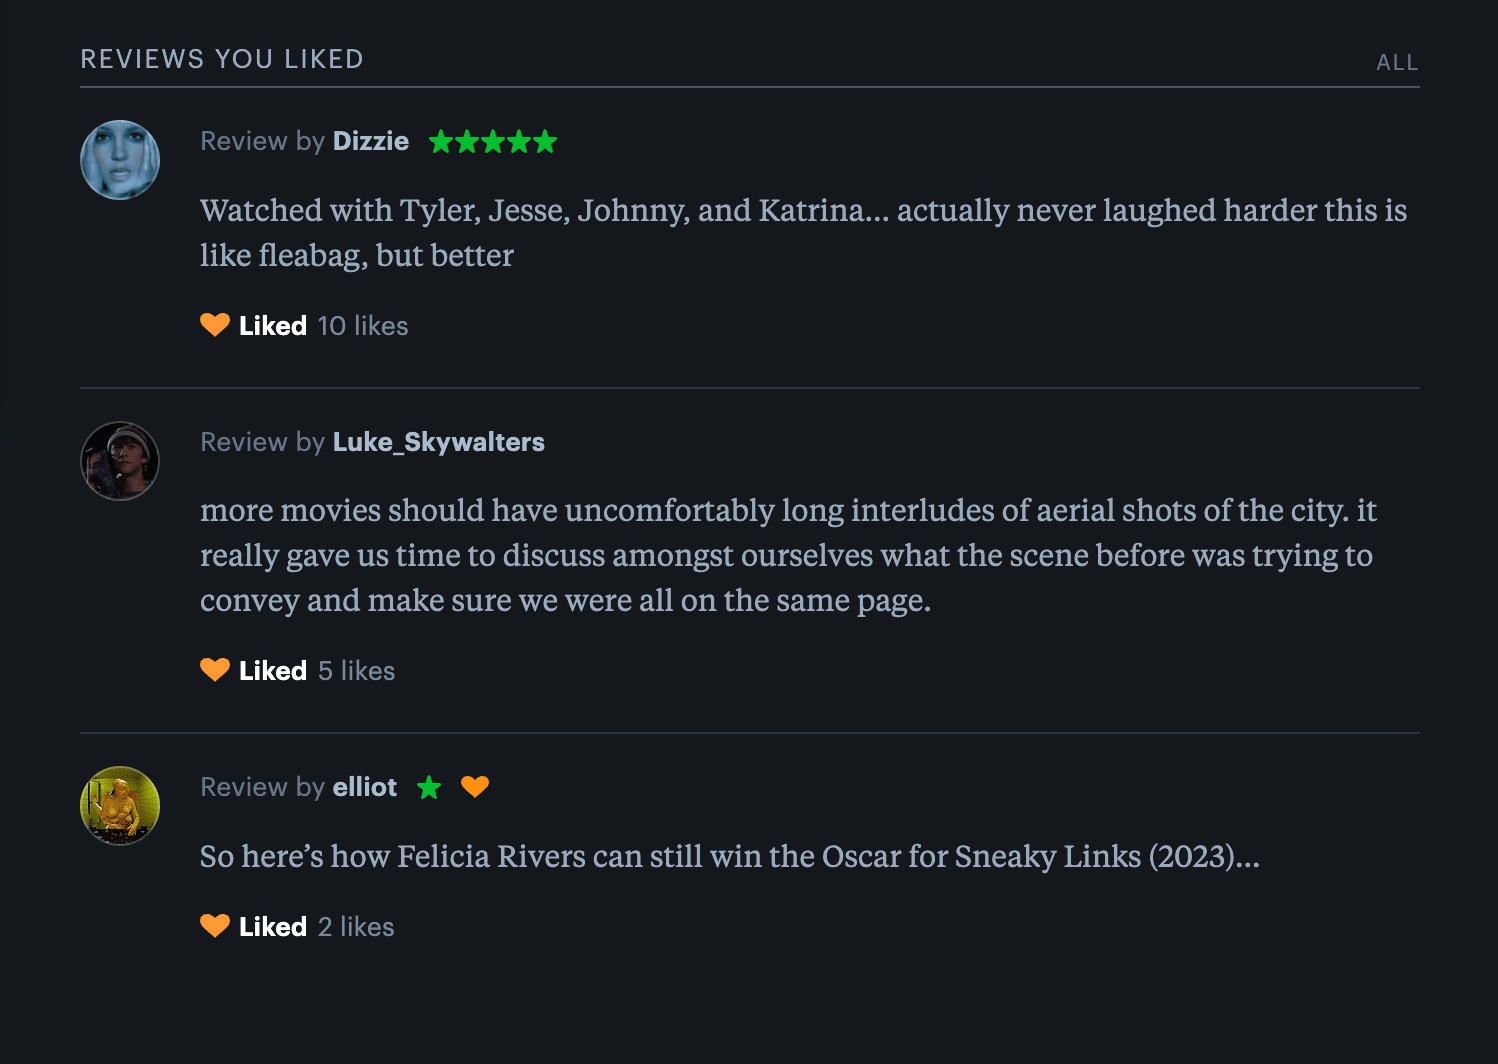Open elliot's review text about Felicia Rivers

tap(730, 857)
